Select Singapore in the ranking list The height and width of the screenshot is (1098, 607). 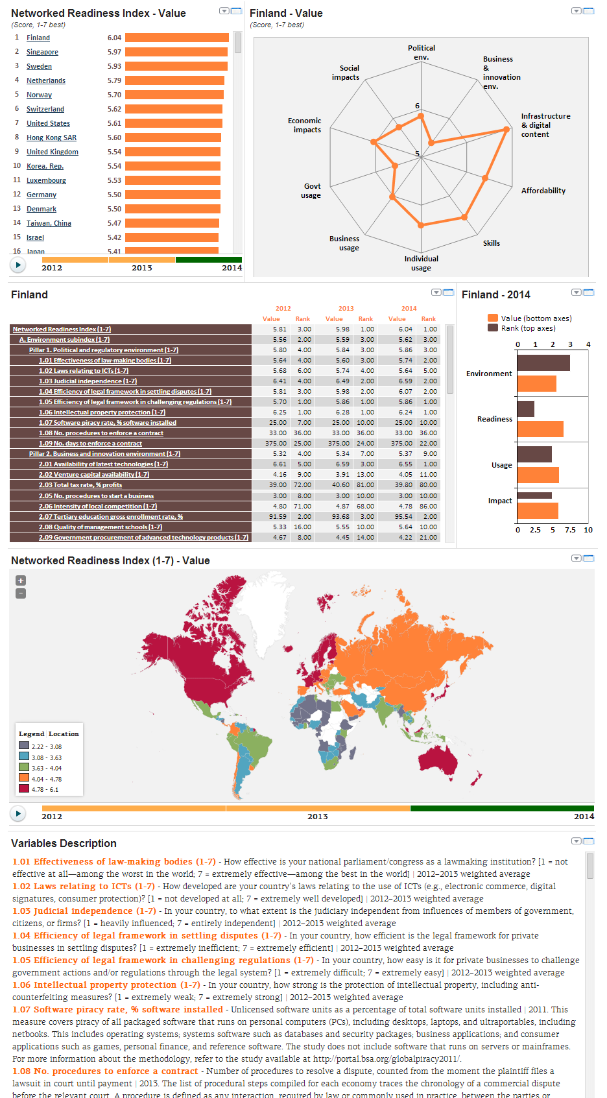[x=42, y=51]
